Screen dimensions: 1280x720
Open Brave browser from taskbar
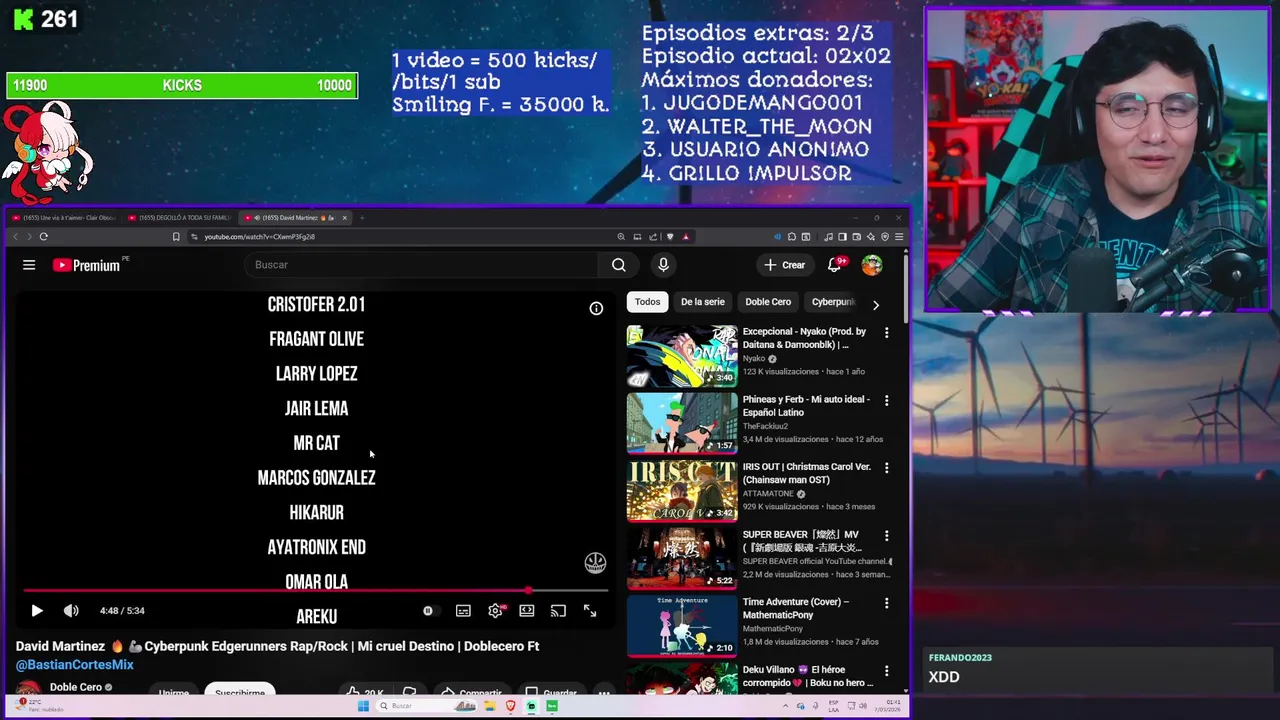(511, 706)
